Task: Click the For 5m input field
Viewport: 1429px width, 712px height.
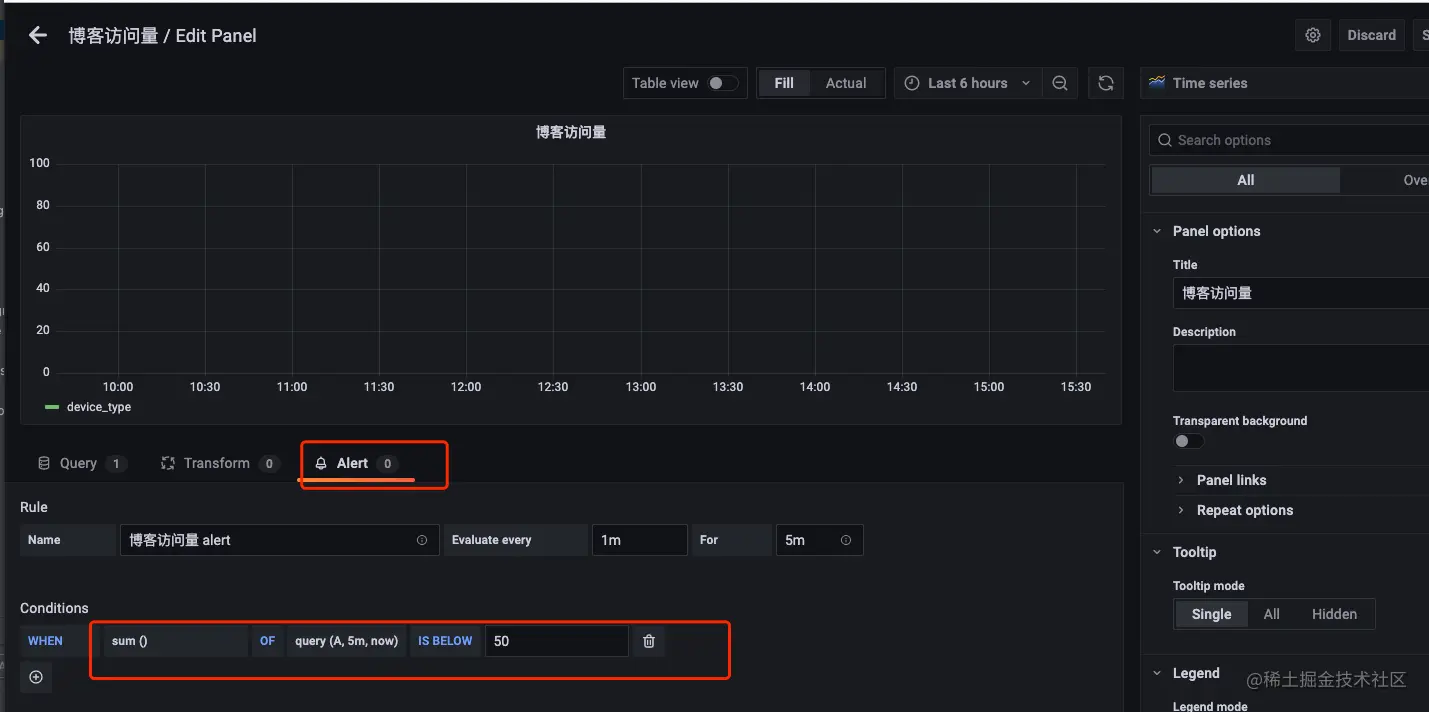Action: 819,540
